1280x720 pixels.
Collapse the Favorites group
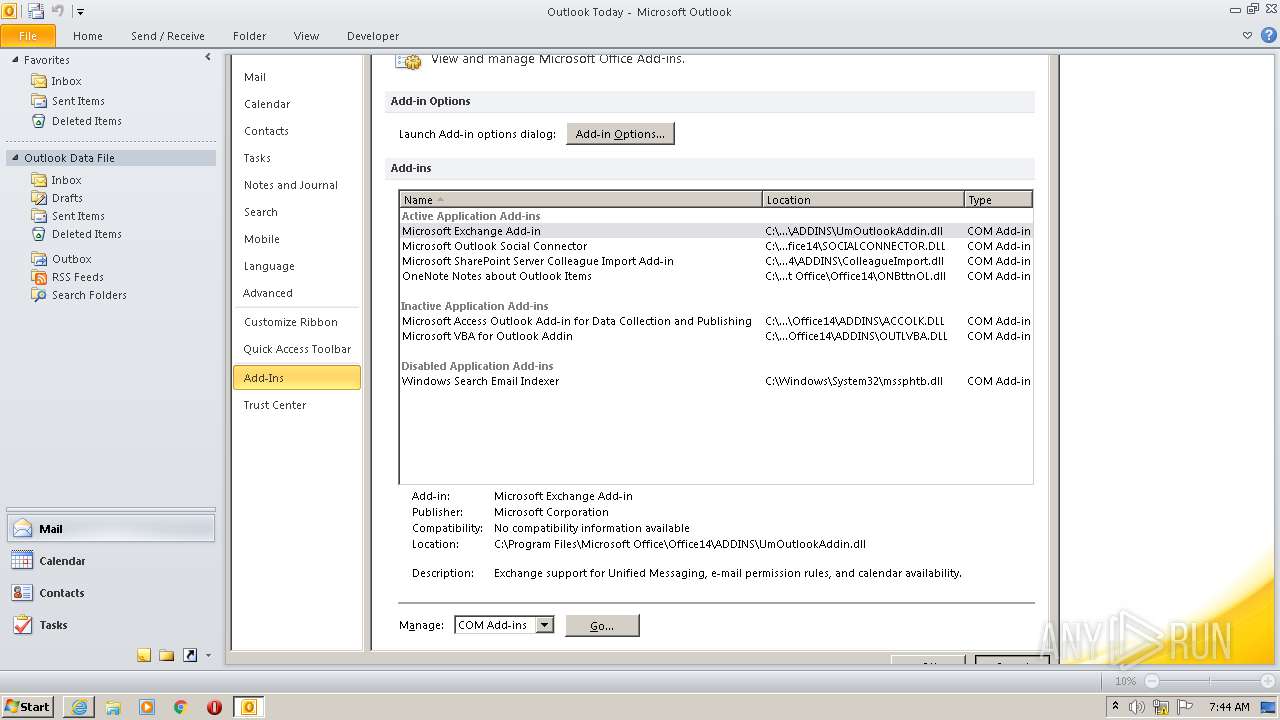[x=15, y=60]
